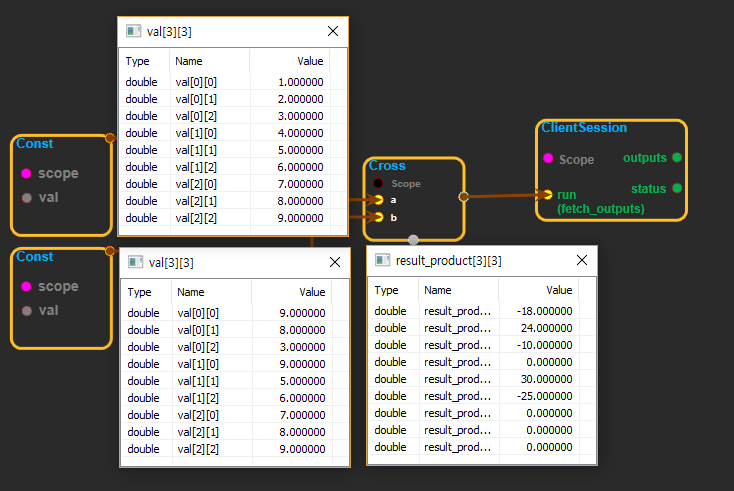Select input pin 'b' on Cross node

point(378,216)
